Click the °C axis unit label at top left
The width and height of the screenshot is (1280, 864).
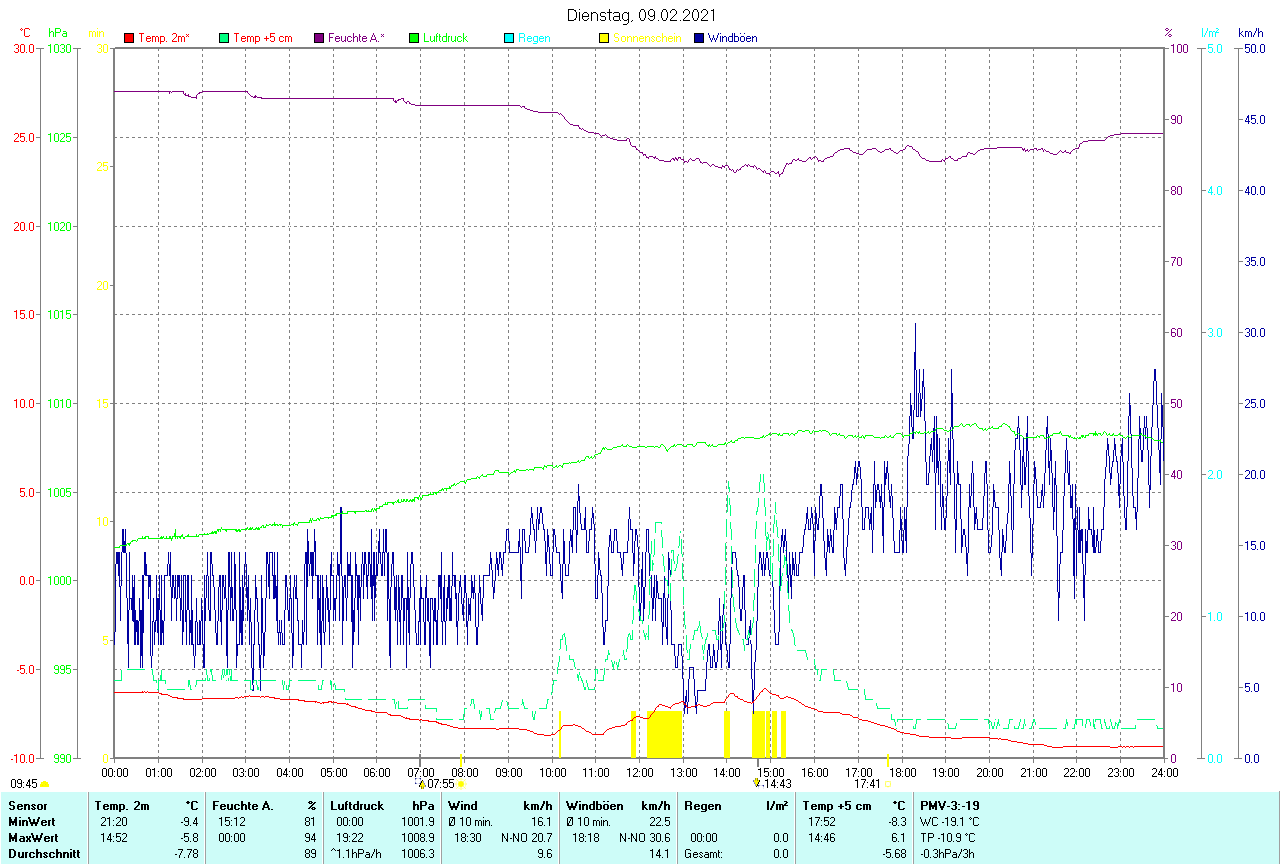26,33
